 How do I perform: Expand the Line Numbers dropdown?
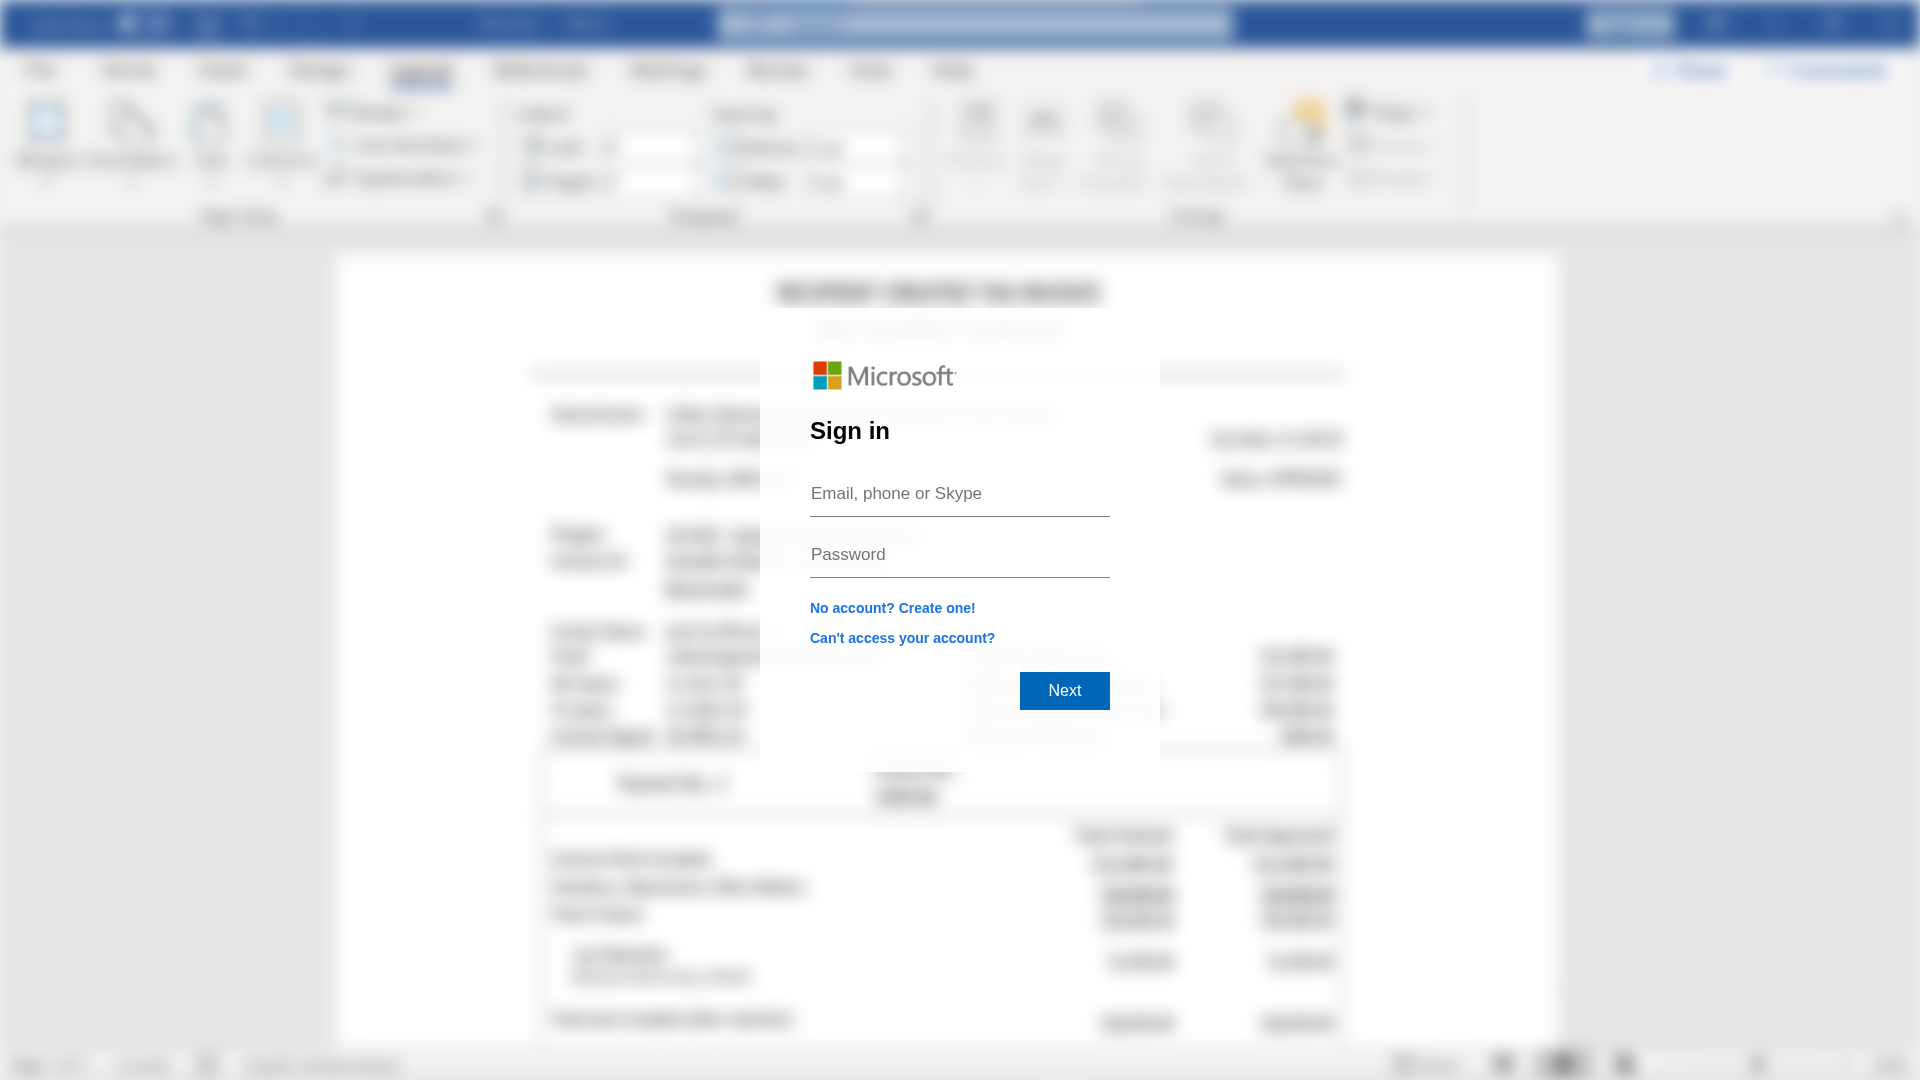pyautogui.click(x=404, y=146)
